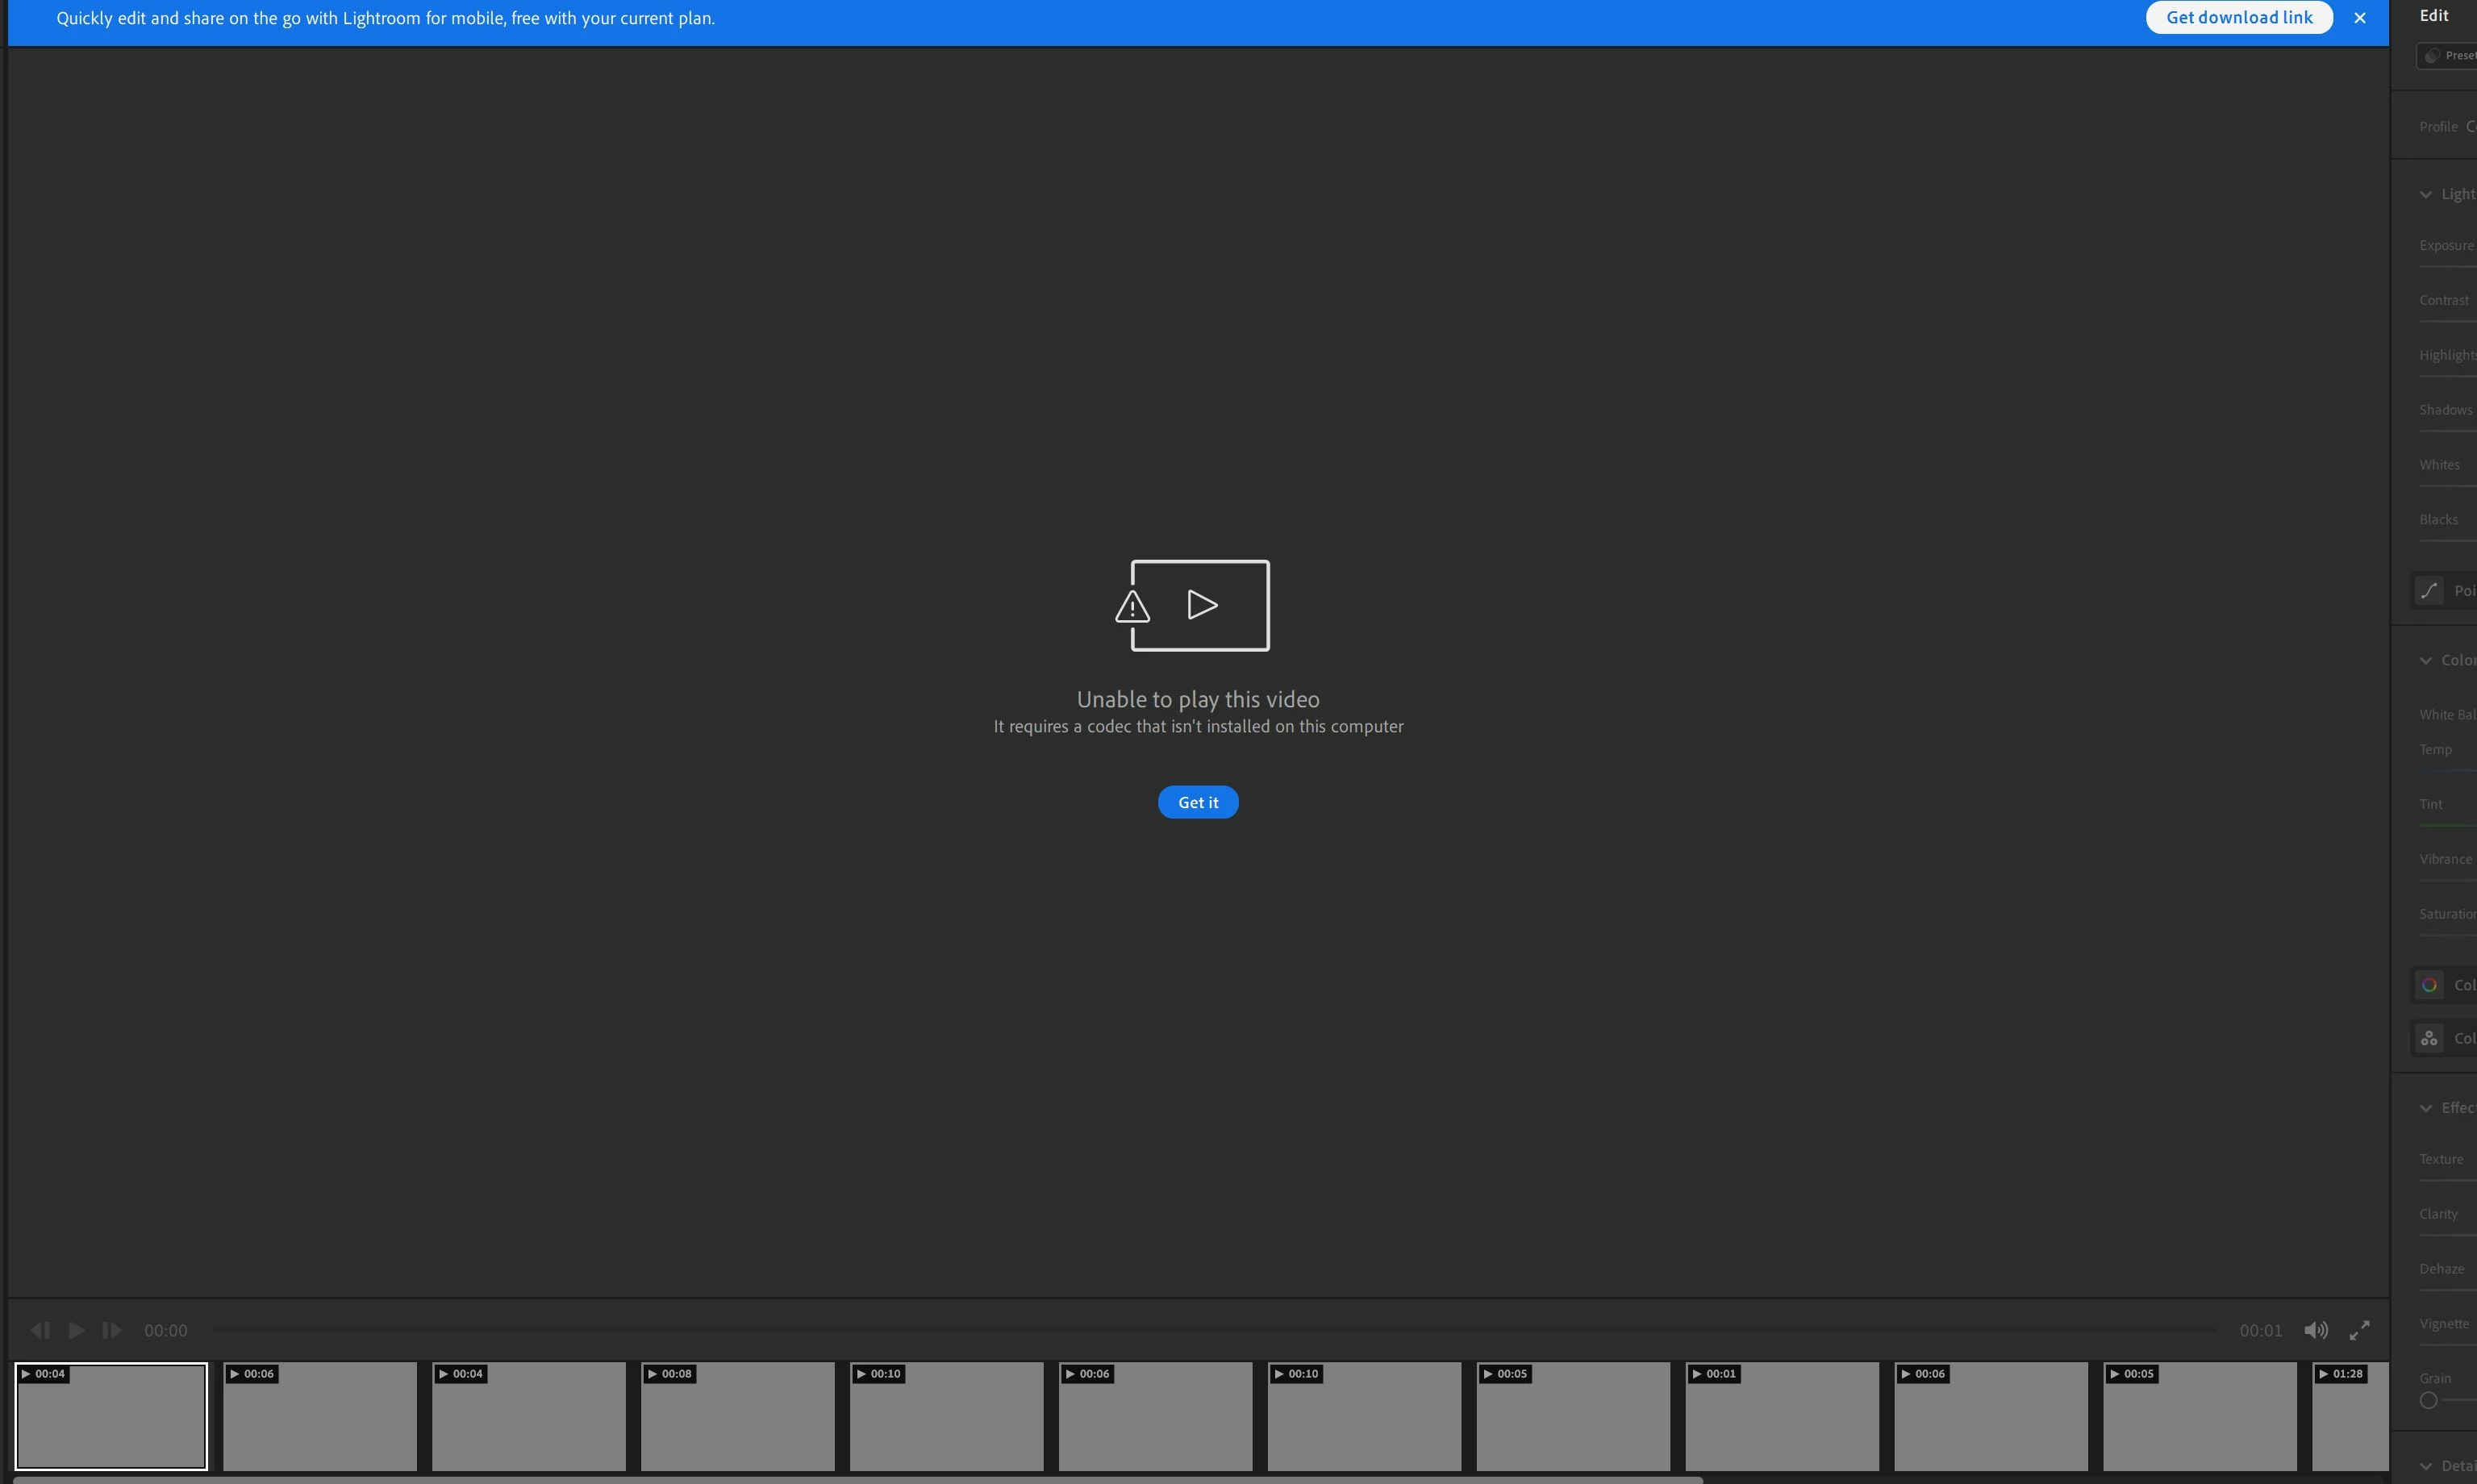Enter full screen with the expand icon
The image size is (2477, 1484).
coord(2359,1330)
